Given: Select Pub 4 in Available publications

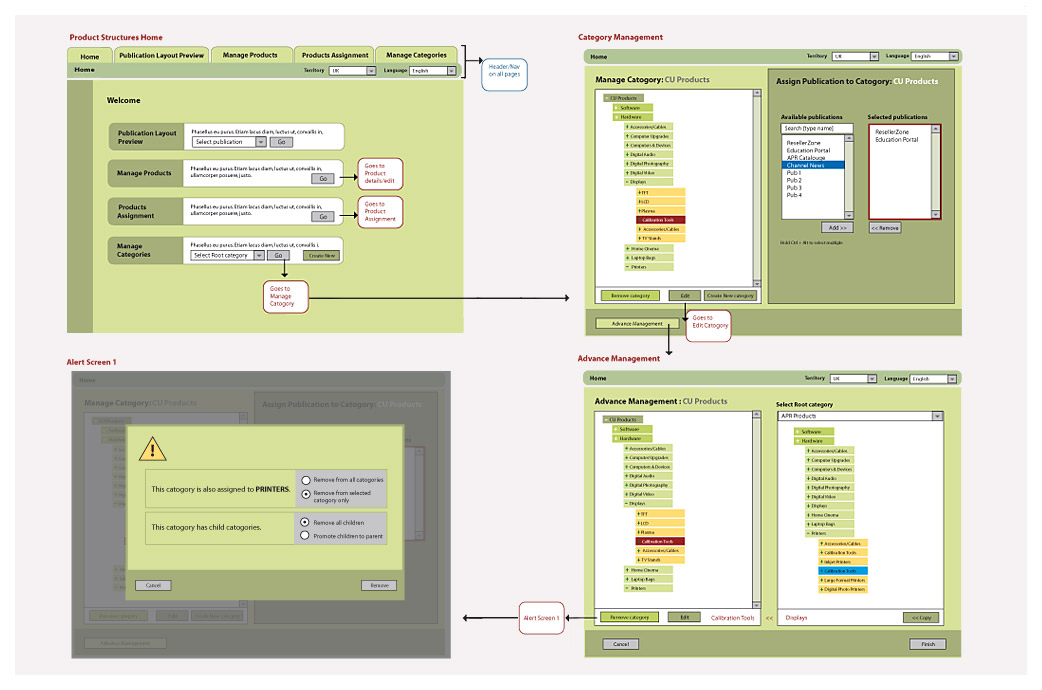Looking at the screenshot, I should (x=794, y=195).
